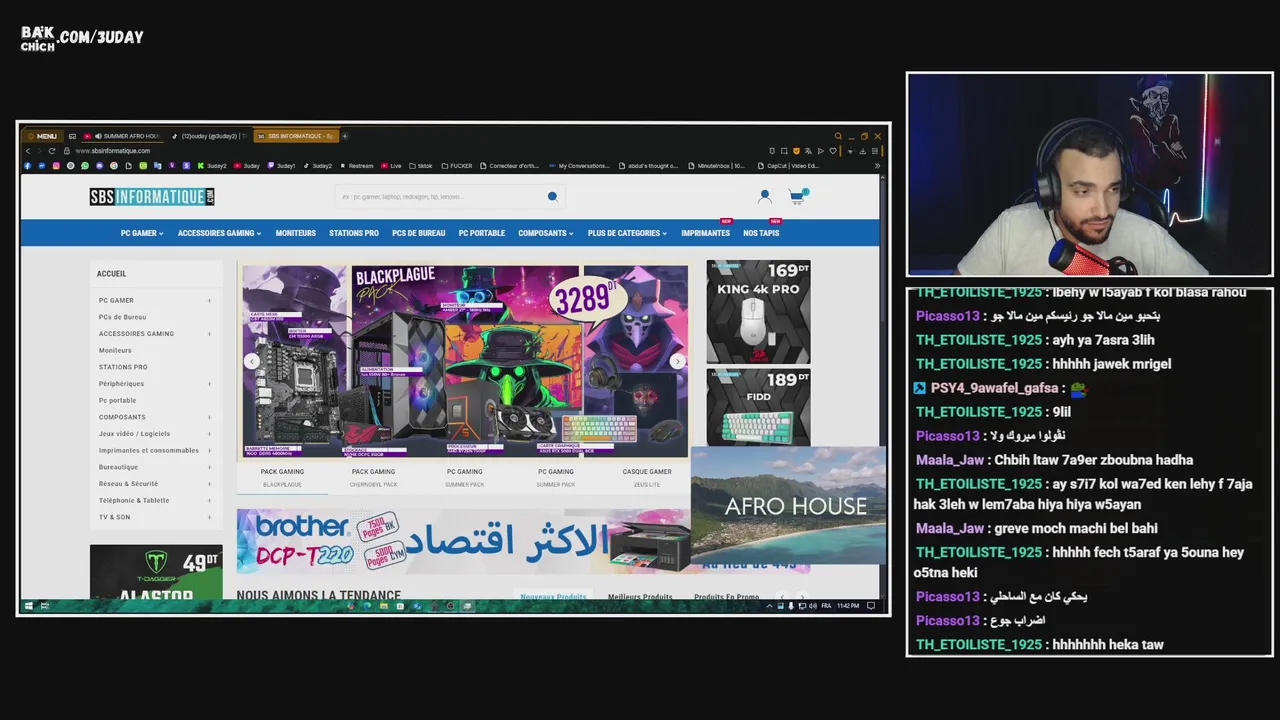The width and height of the screenshot is (1280, 720).
Task: Select the ZEUS LITE casque gamer tab
Action: click(x=647, y=478)
